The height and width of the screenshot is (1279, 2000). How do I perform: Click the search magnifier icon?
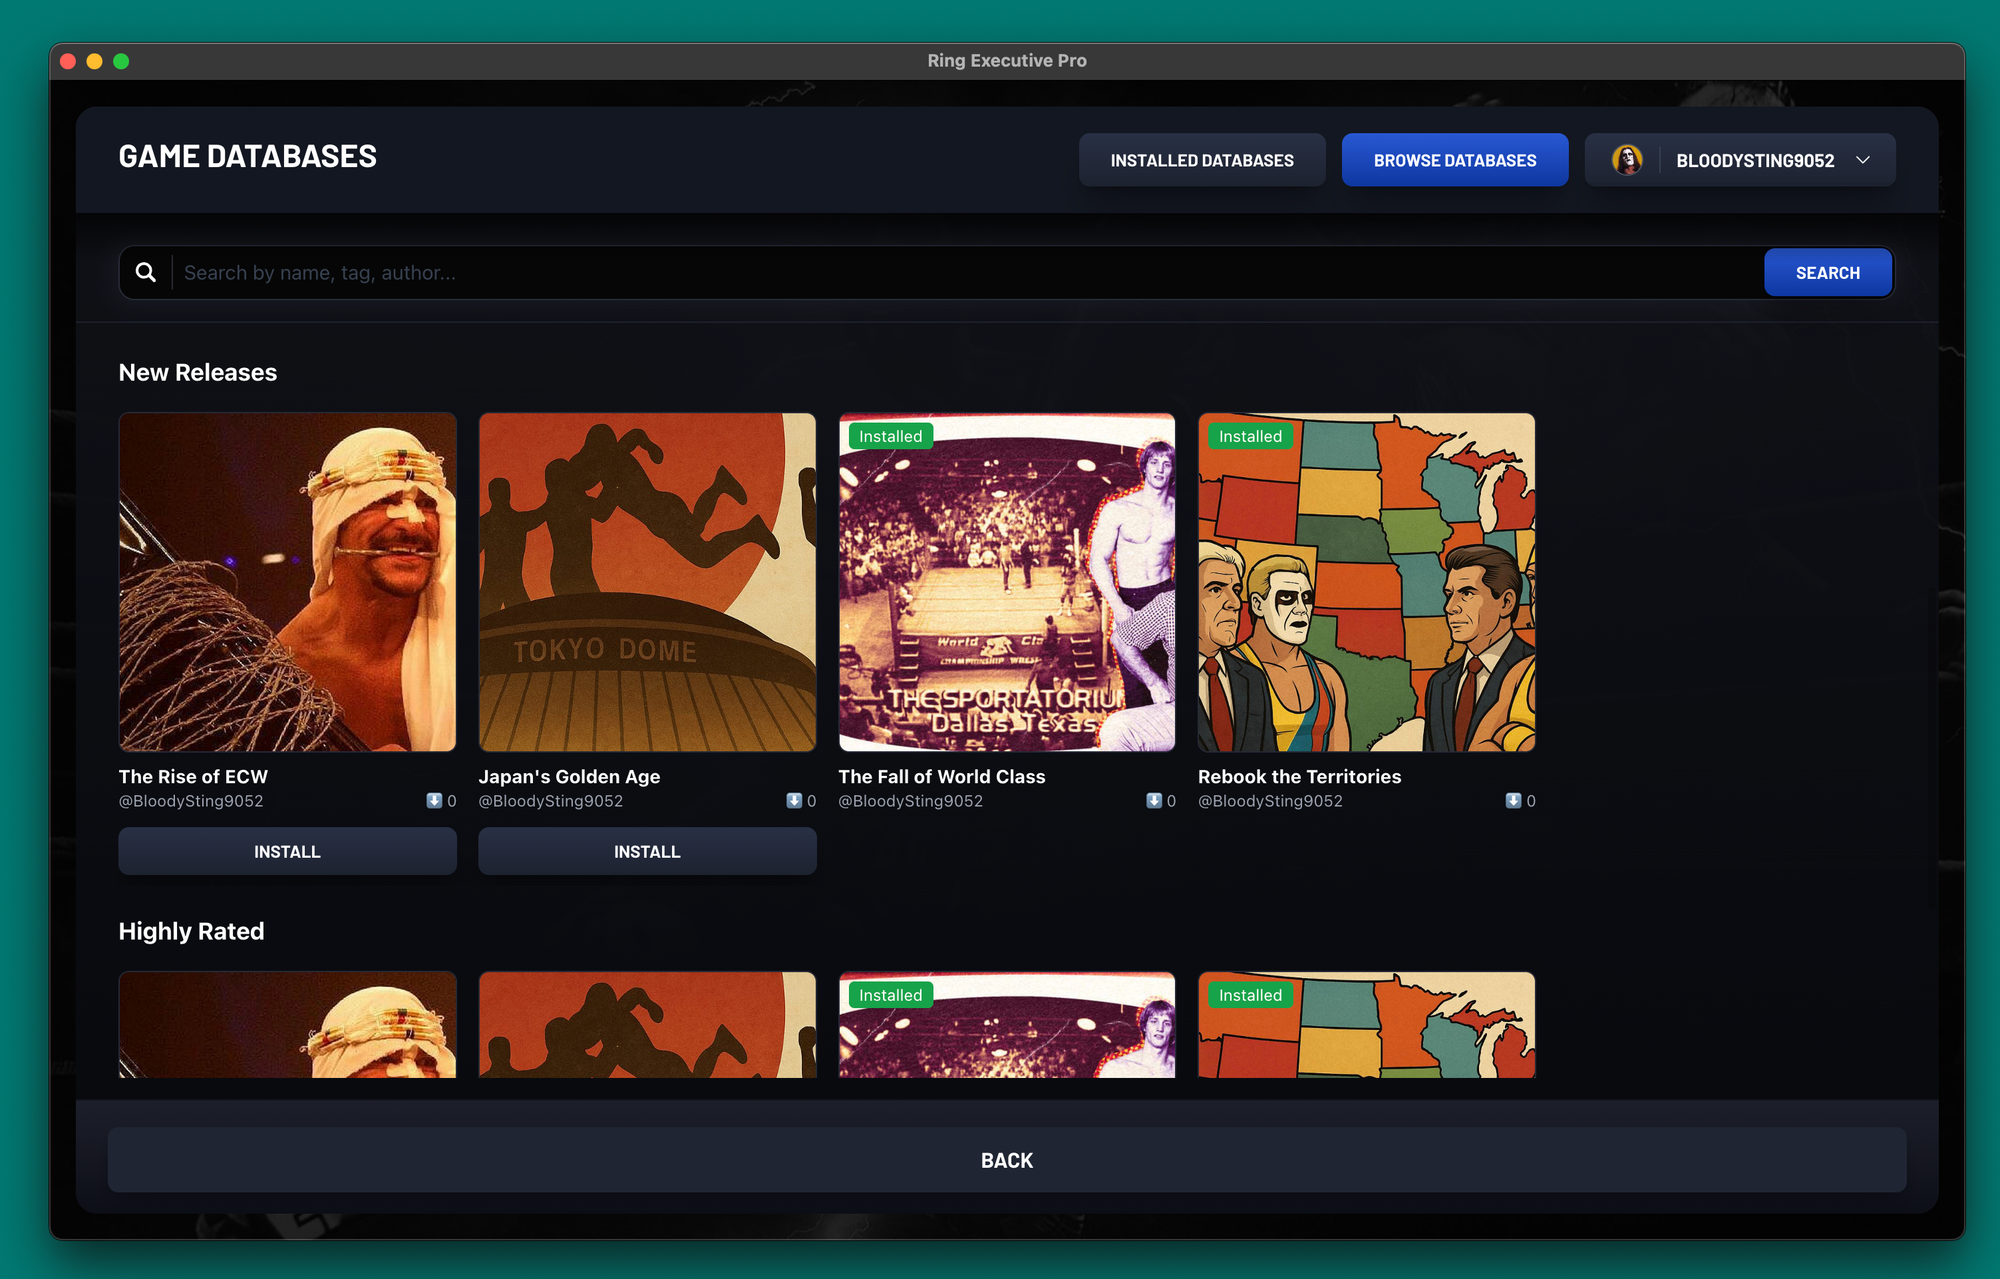pyautogui.click(x=146, y=272)
